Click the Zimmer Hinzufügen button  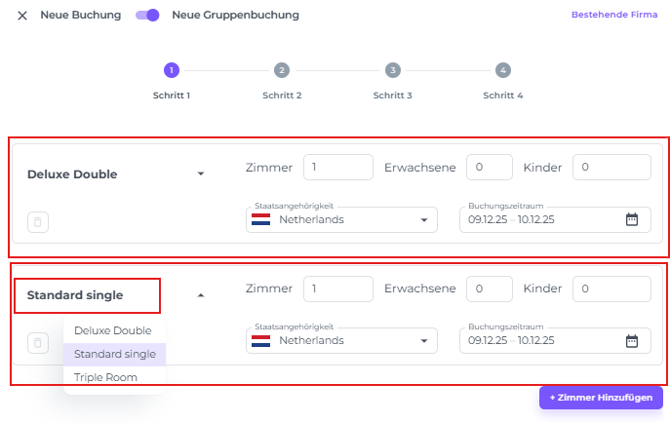coord(600,398)
